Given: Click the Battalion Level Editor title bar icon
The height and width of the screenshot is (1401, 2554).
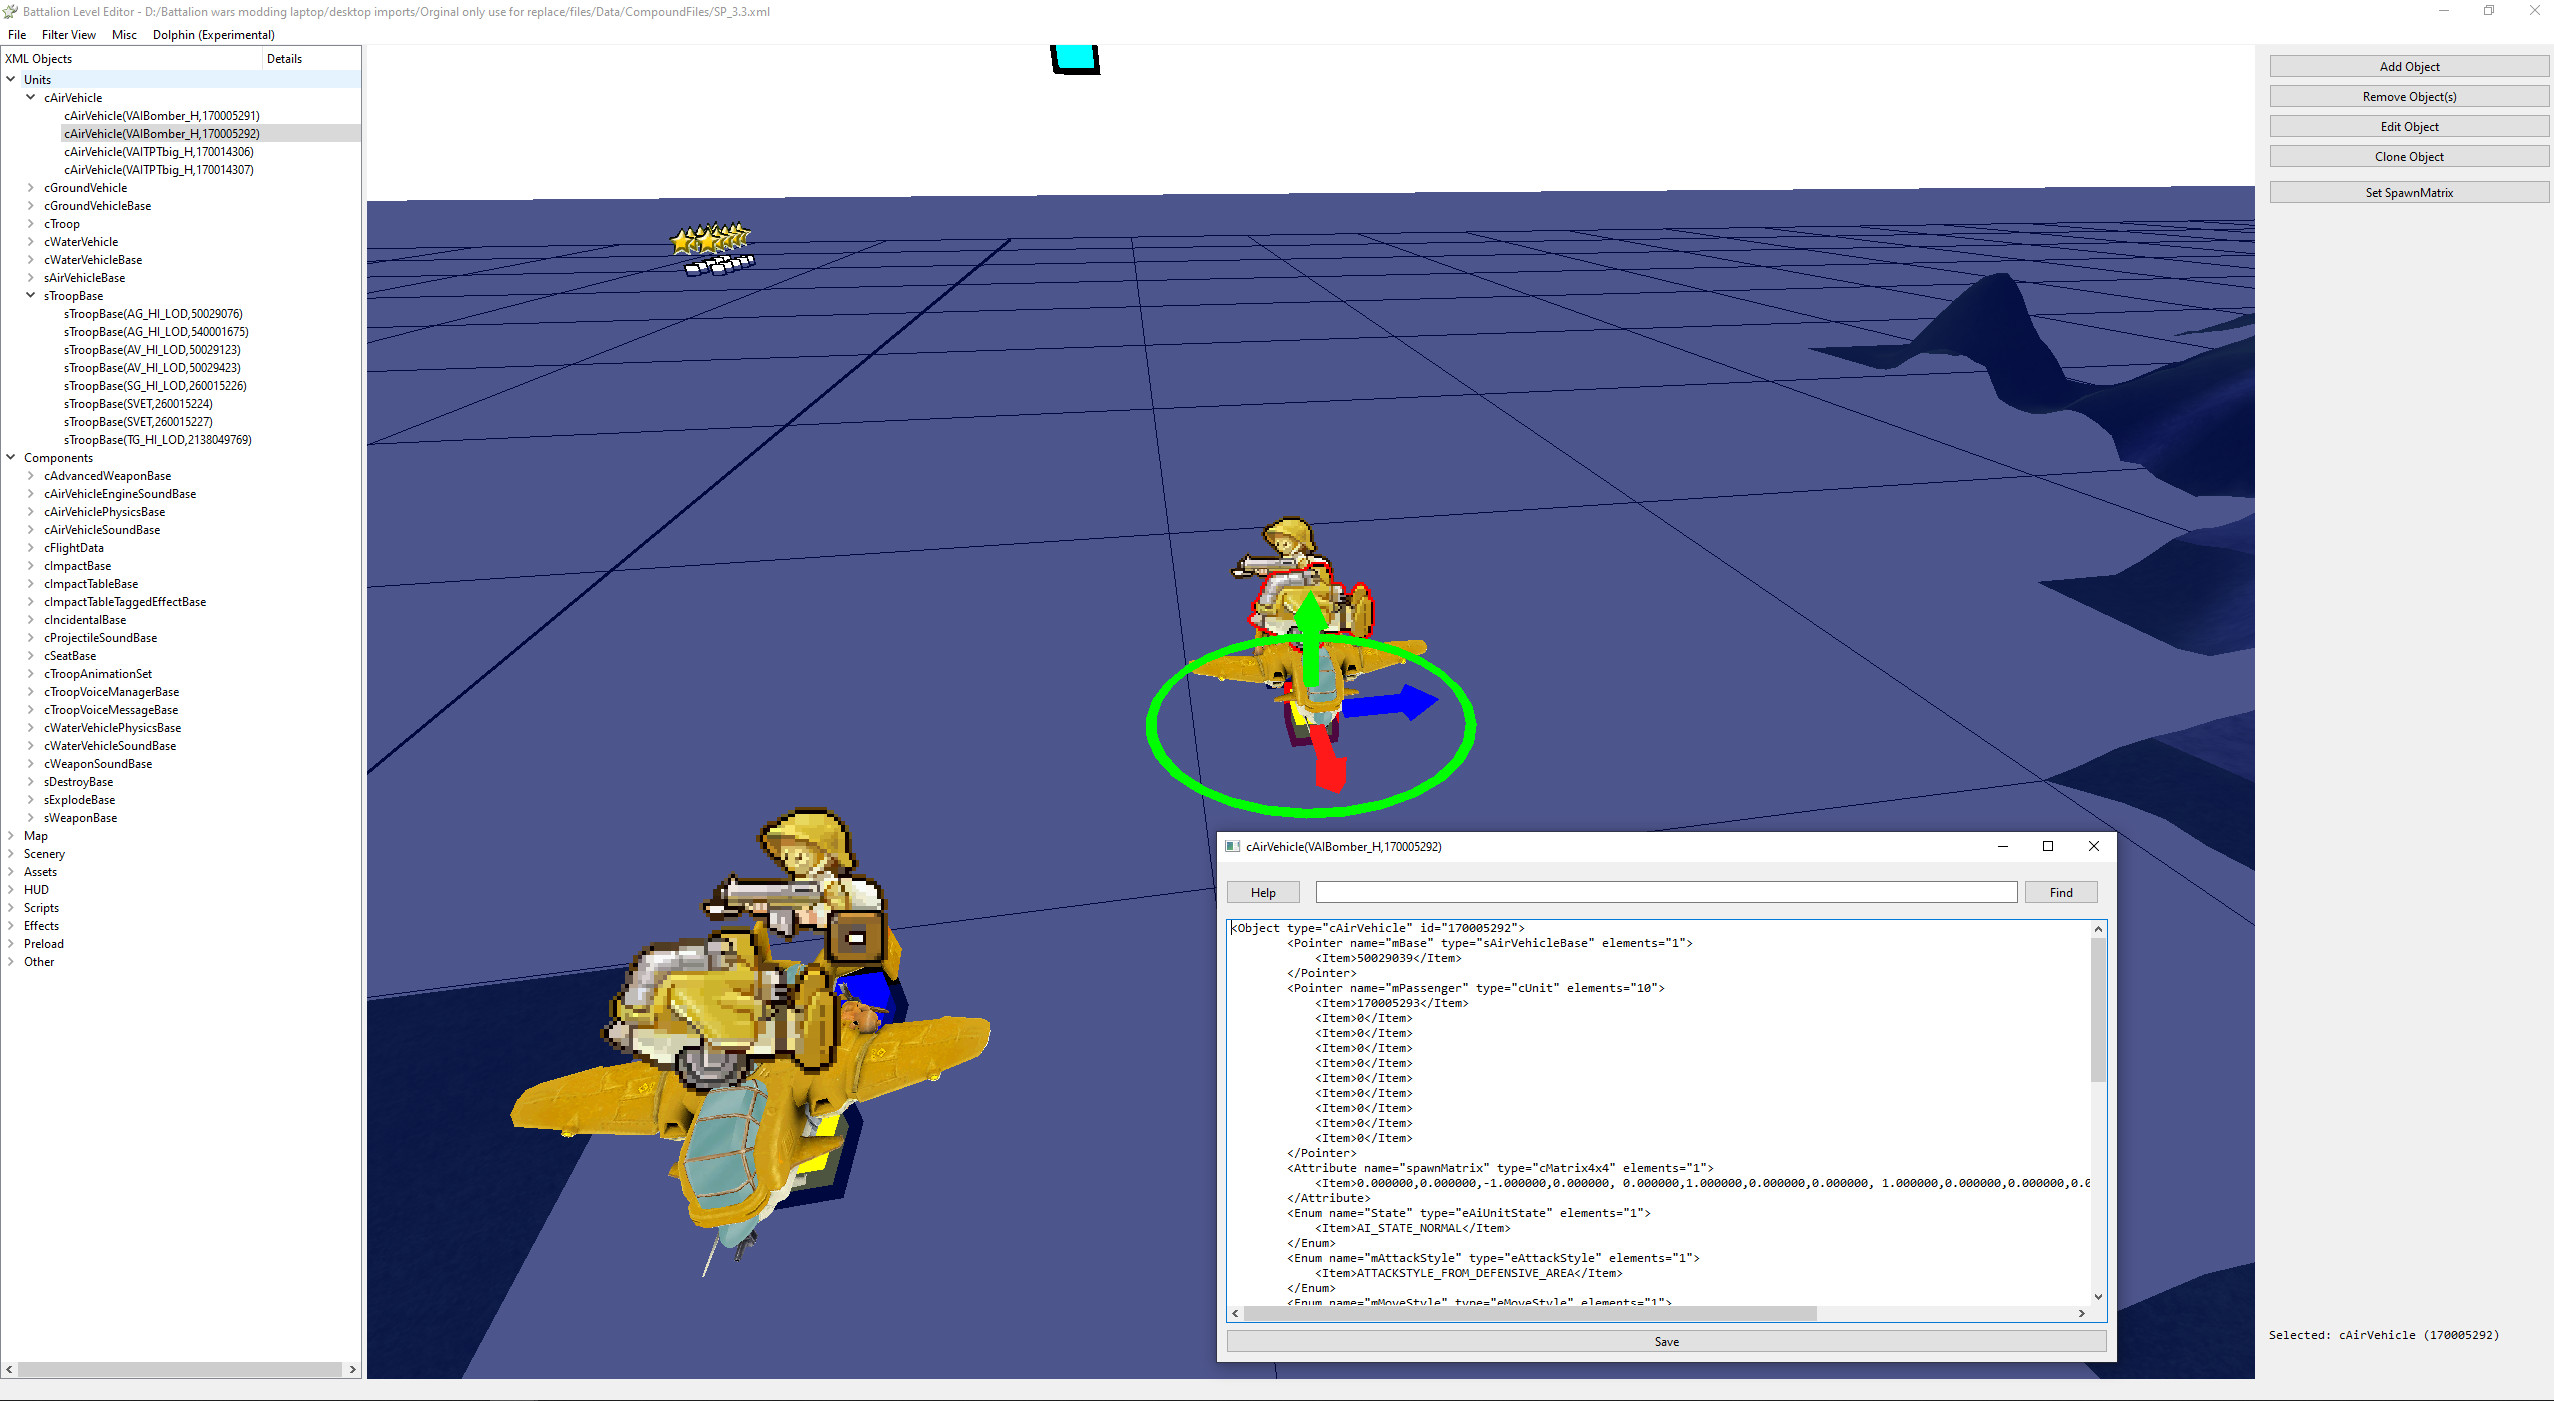Looking at the screenshot, I should (11, 12).
